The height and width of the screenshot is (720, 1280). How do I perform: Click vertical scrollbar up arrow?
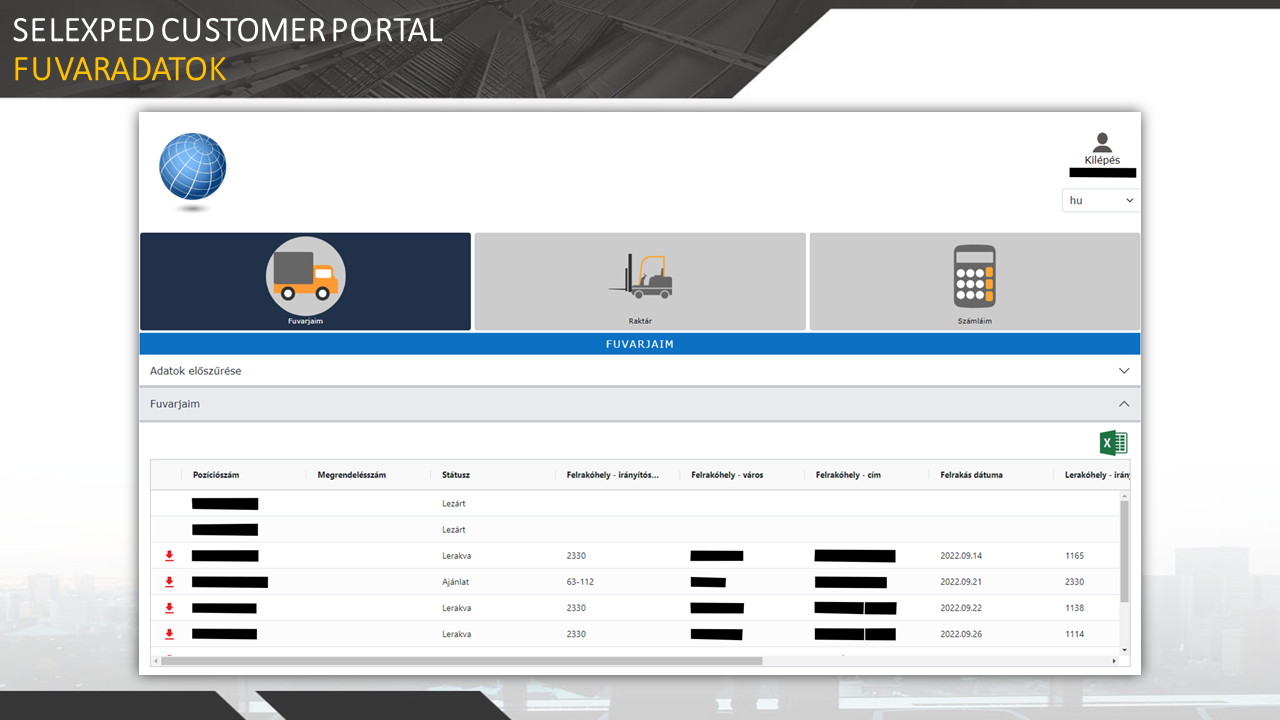[x=1124, y=495]
